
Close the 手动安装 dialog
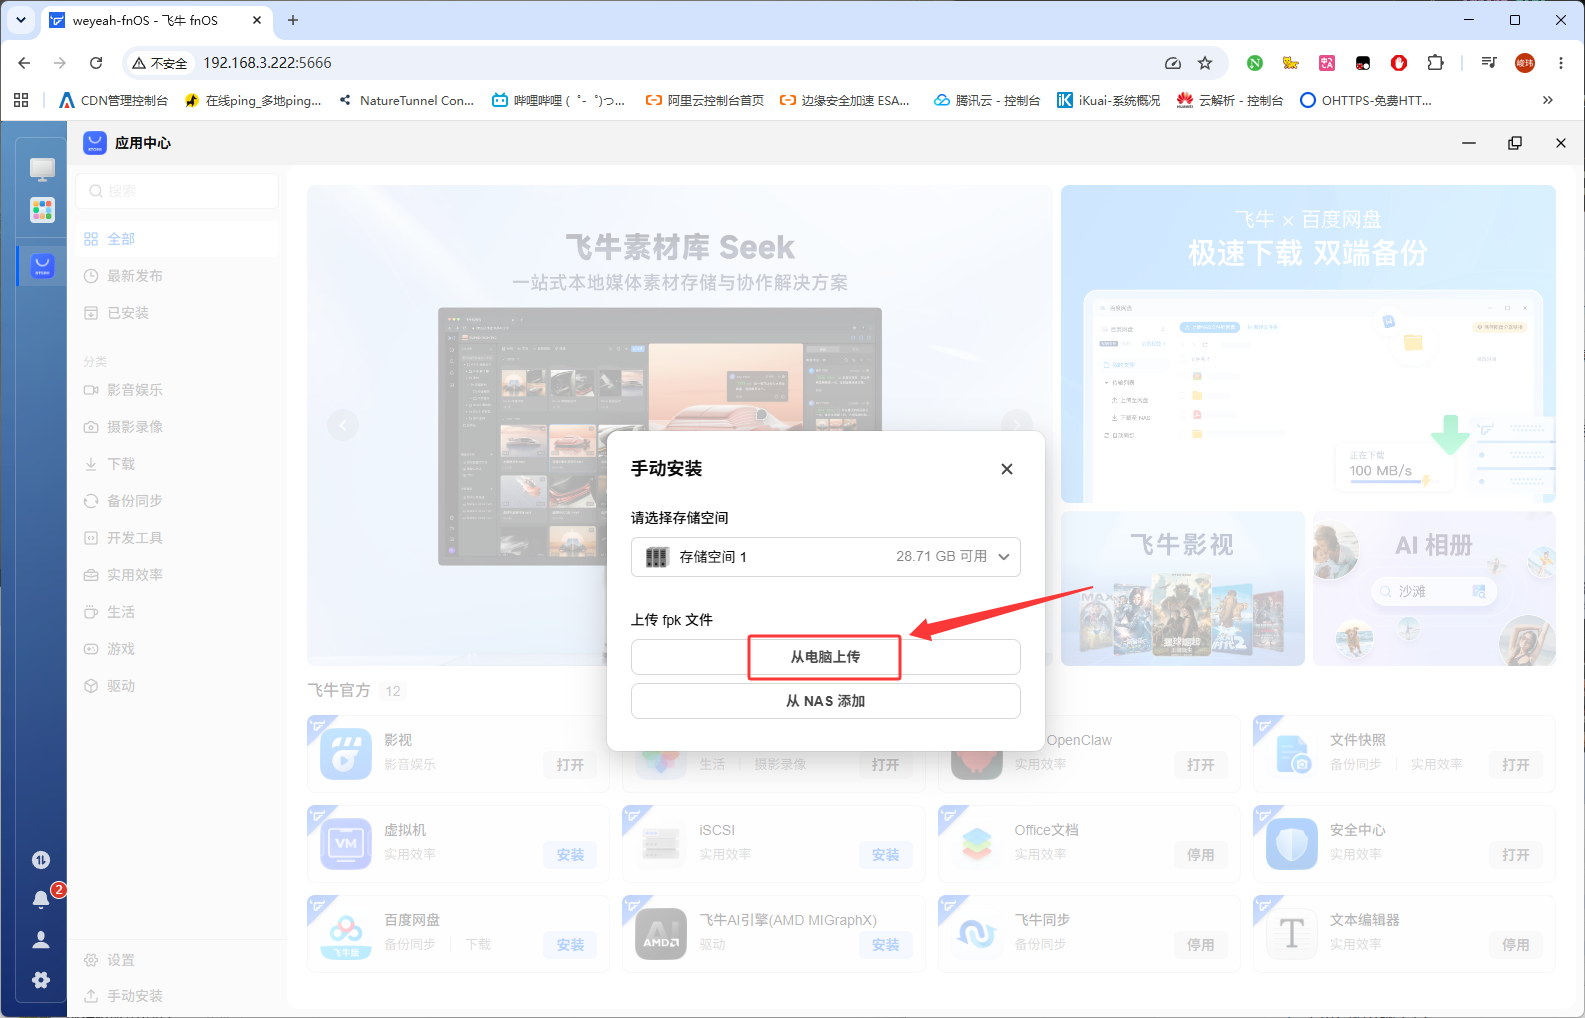point(1007,469)
